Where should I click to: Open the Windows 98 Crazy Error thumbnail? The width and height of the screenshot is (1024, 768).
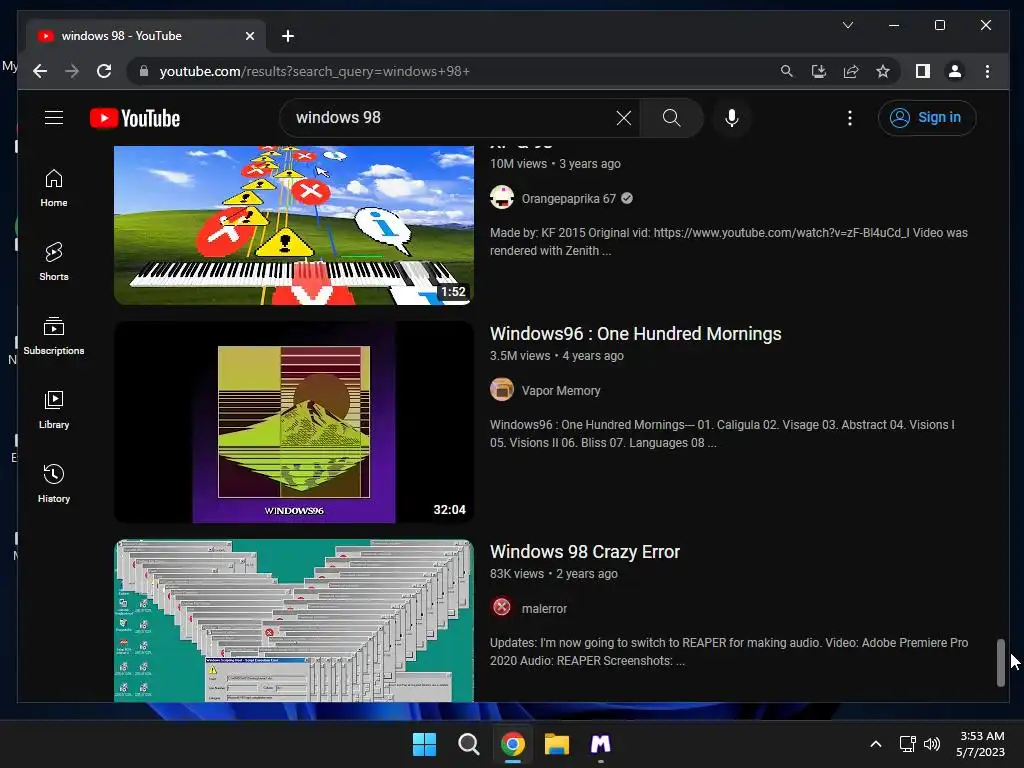pyautogui.click(x=294, y=620)
